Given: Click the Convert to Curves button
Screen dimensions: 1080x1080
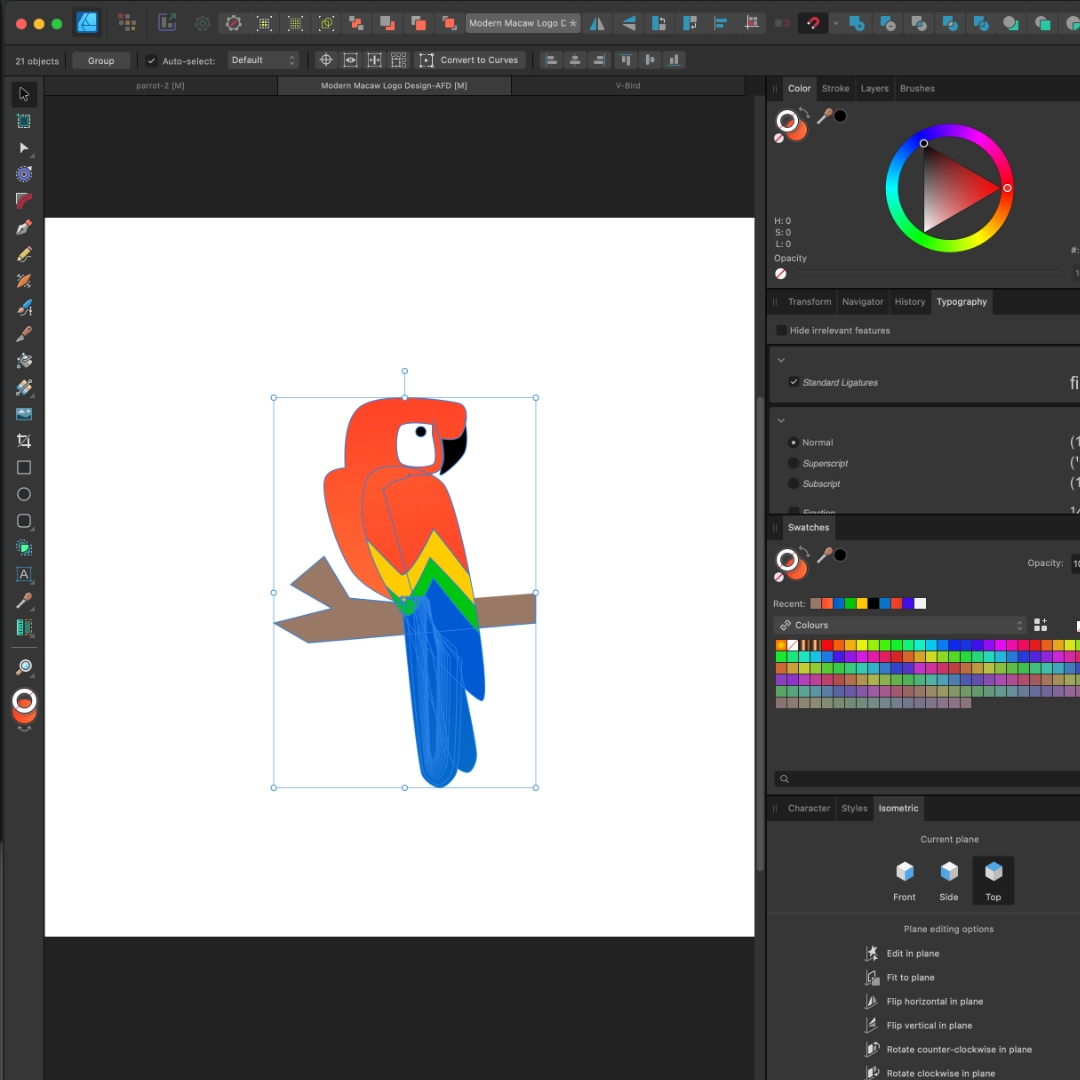Looking at the screenshot, I should (468, 60).
